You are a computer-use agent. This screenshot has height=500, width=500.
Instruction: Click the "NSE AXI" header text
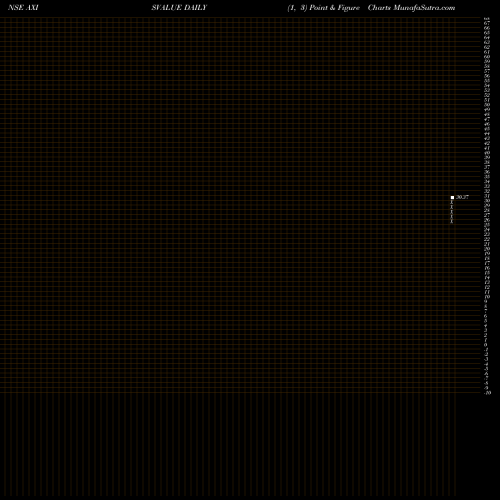pos(23,8)
